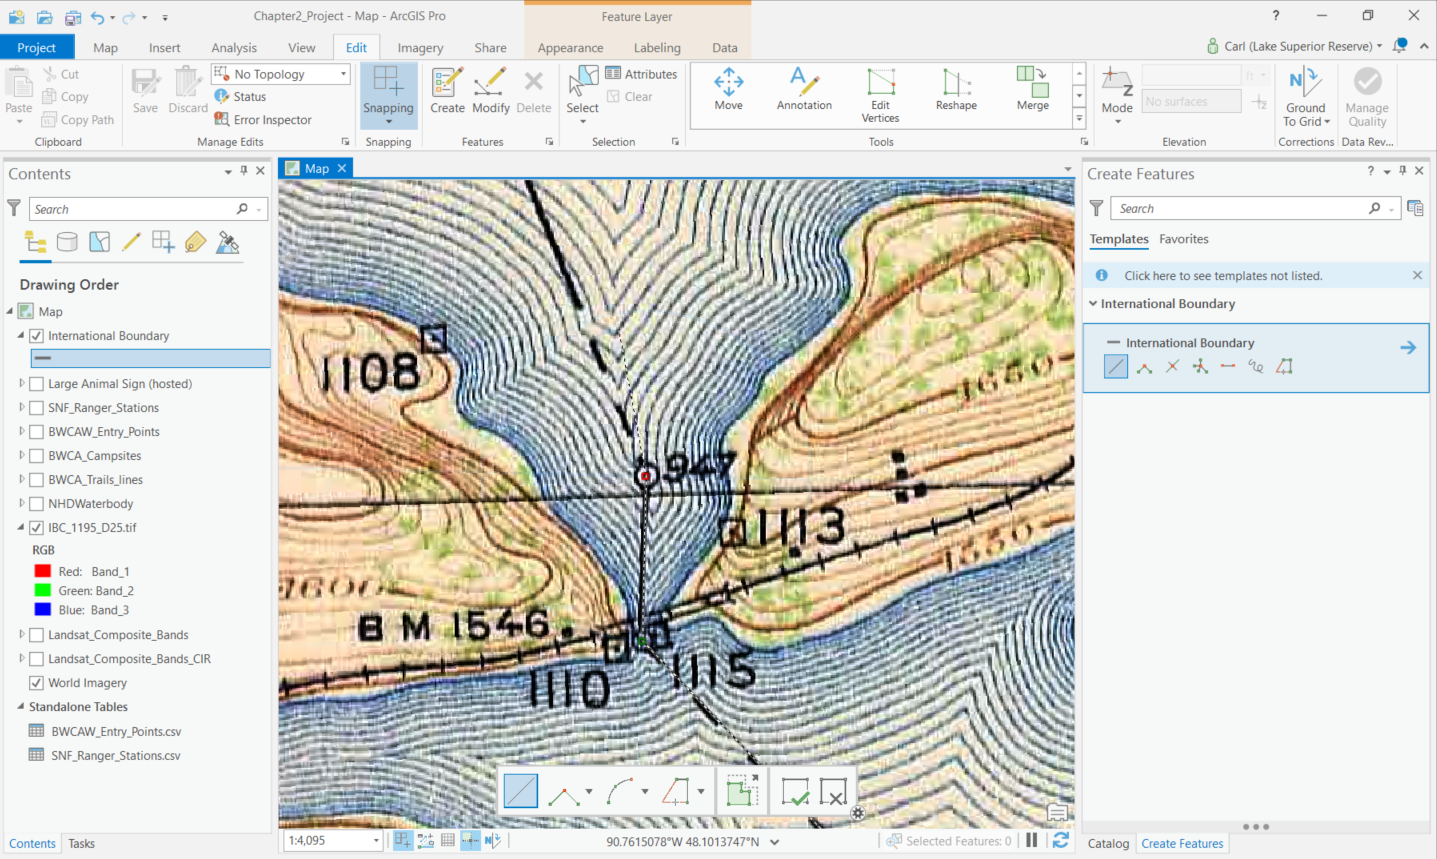Open the Attributes pane

coord(641,74)
